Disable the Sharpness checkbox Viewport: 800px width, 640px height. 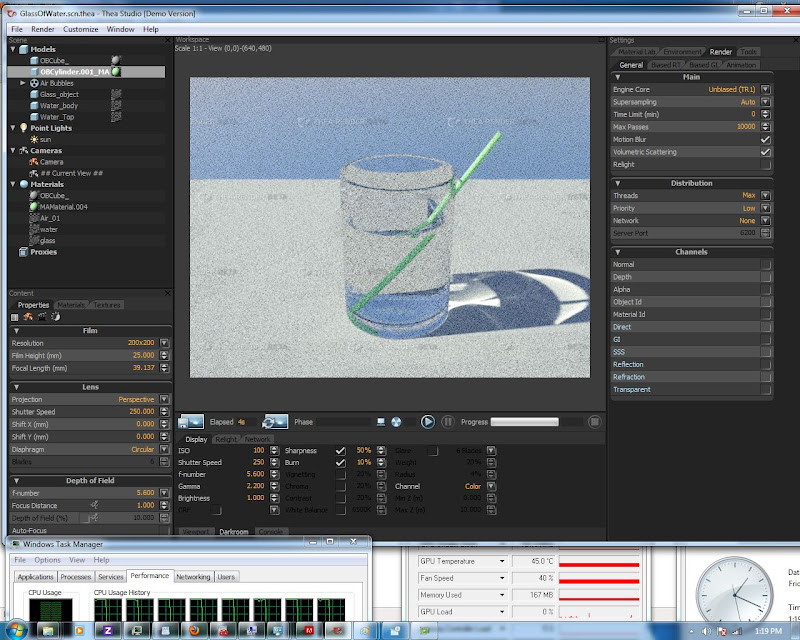[x=341, y=451]
